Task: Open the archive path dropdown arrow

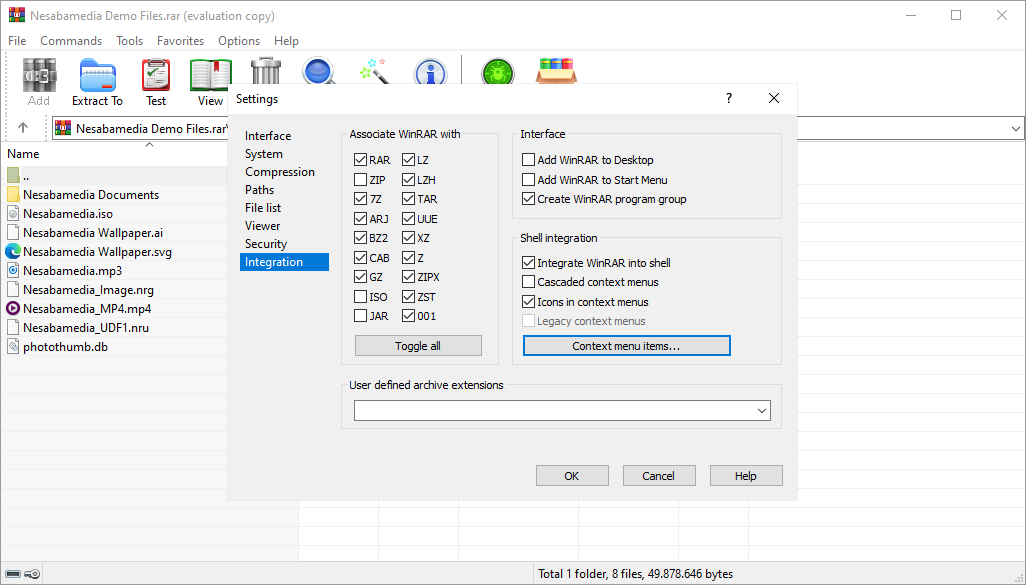Action: 1016,128
